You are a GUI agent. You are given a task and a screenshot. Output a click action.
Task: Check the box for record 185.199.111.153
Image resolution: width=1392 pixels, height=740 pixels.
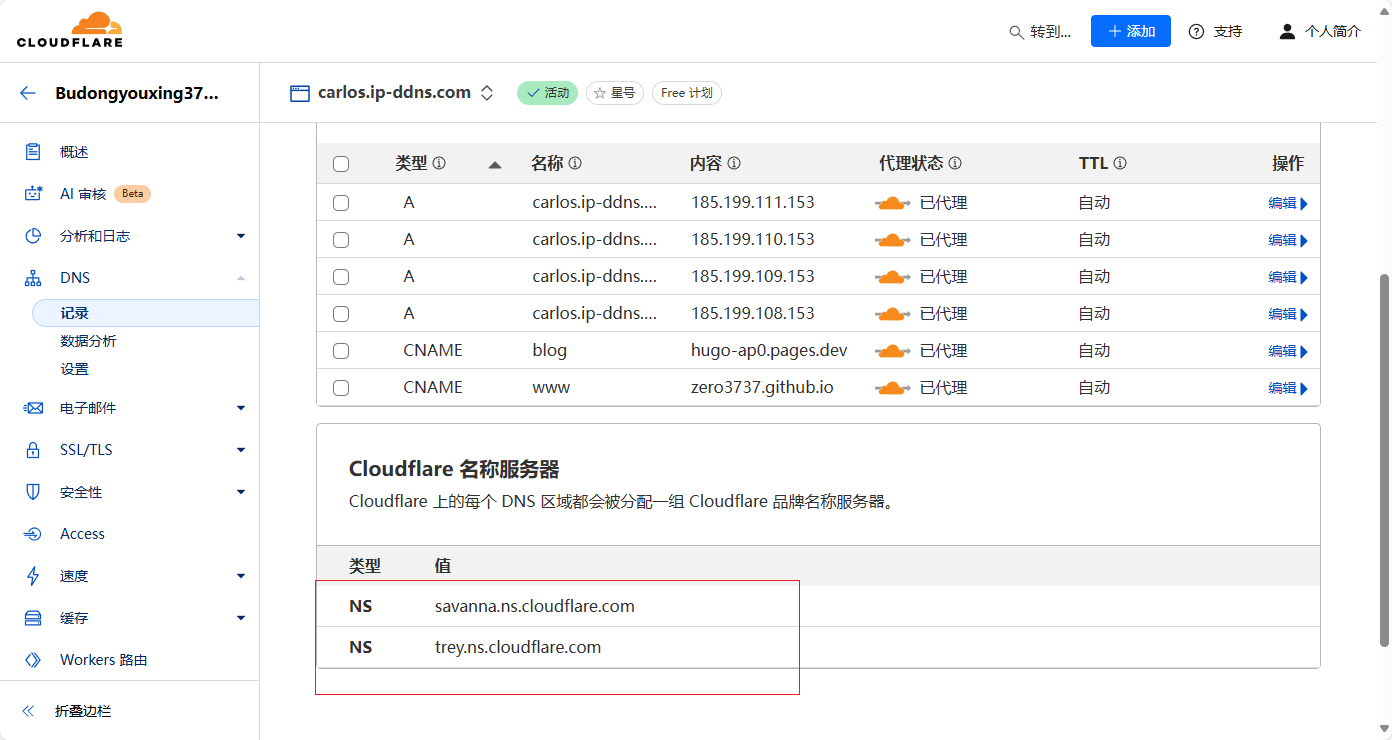click(x=341, y=203)
